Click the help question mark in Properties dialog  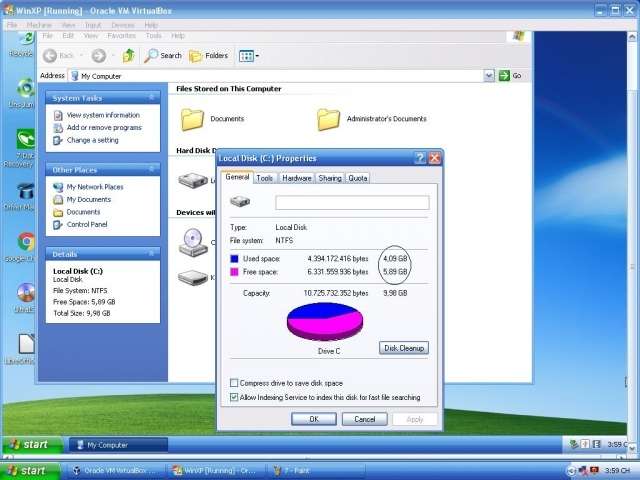coord(420,158)
